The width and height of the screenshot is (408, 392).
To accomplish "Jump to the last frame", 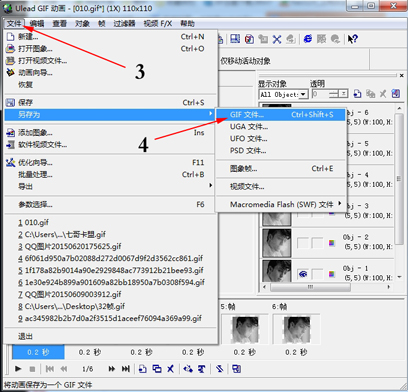I will pos(125,369).
